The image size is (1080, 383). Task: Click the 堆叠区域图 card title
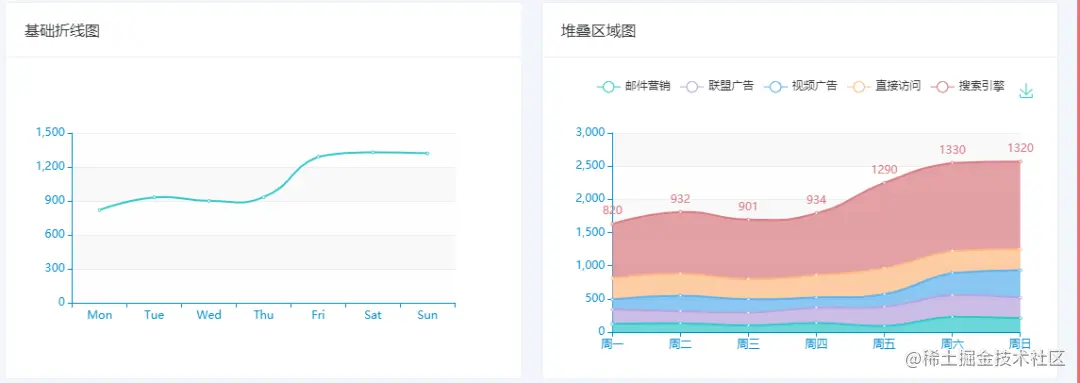click(598, 31)
